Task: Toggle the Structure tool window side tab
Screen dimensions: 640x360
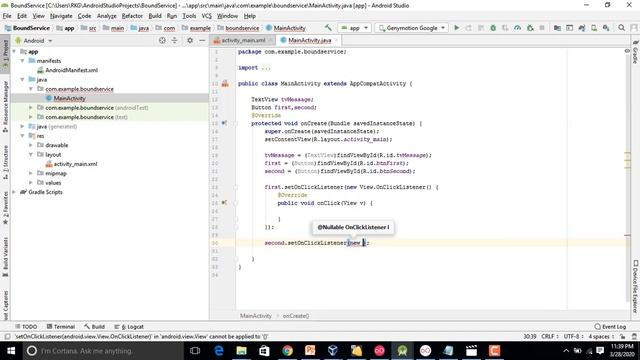Action: 5,162
